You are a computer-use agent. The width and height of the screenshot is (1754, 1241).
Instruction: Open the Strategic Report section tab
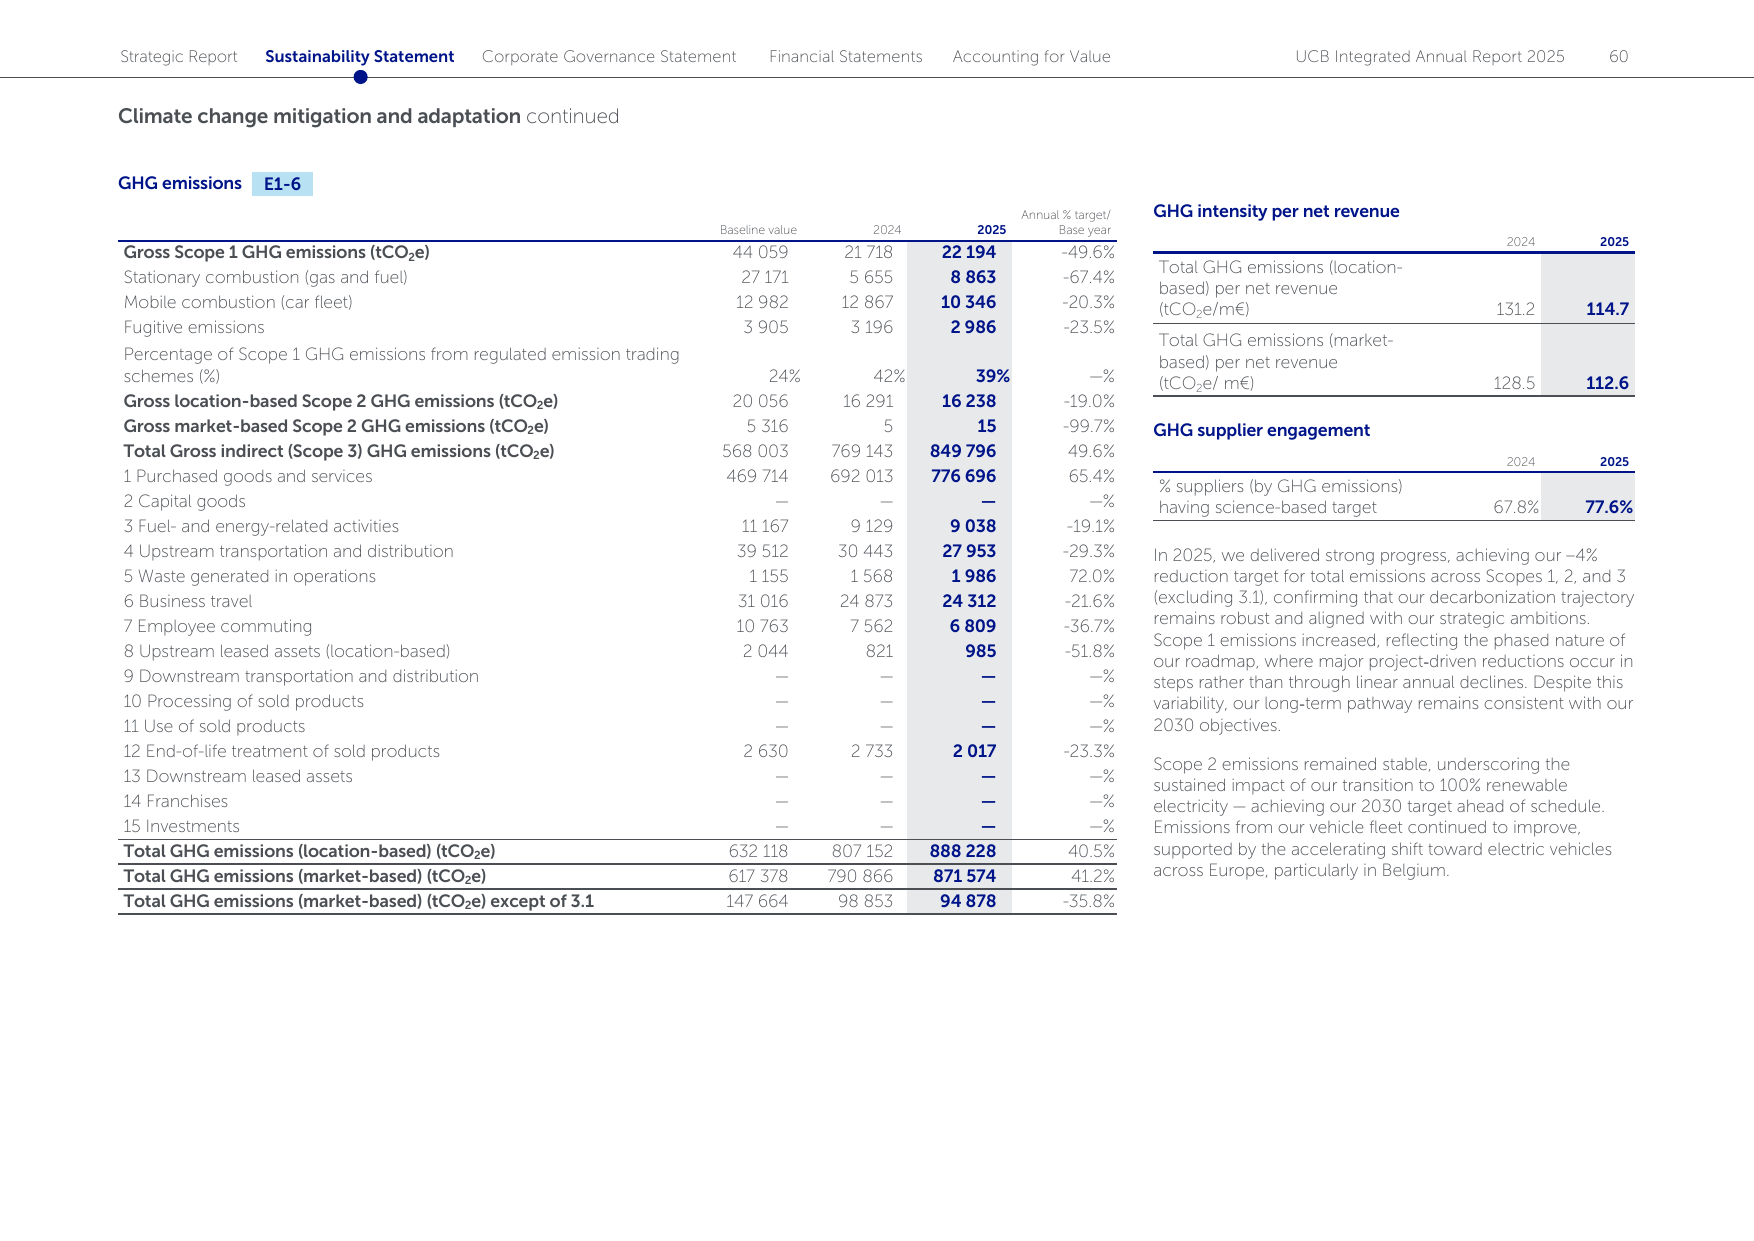point(179,57)
